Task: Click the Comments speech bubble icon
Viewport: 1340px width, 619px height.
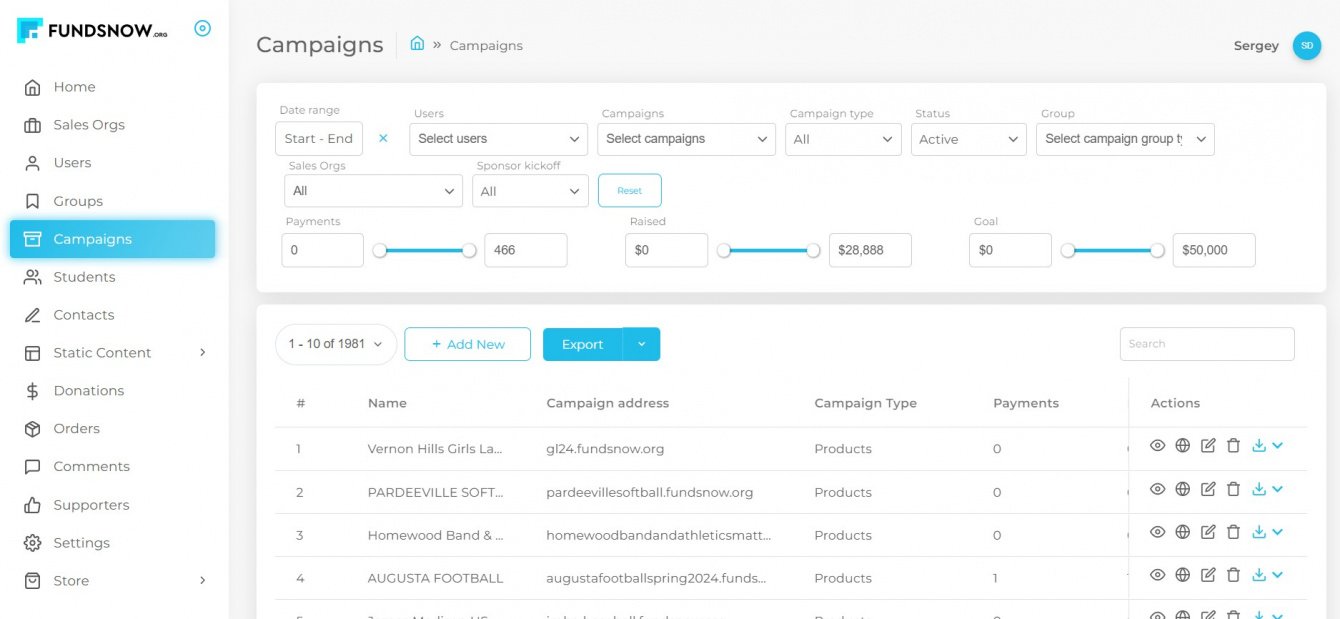Action: [33, 467]
